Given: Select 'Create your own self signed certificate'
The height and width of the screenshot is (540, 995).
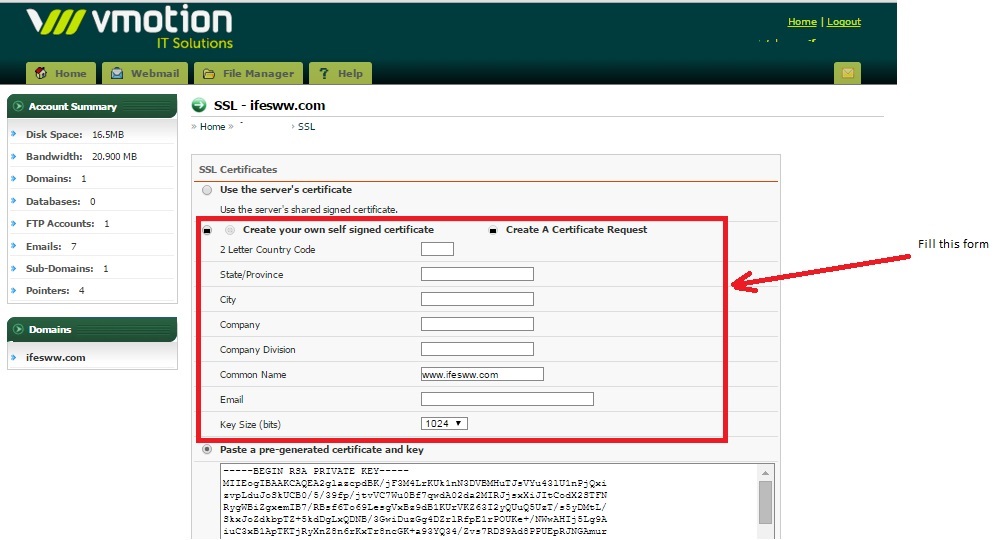Looking at the screenshot, I should click(x=231, y=230).
